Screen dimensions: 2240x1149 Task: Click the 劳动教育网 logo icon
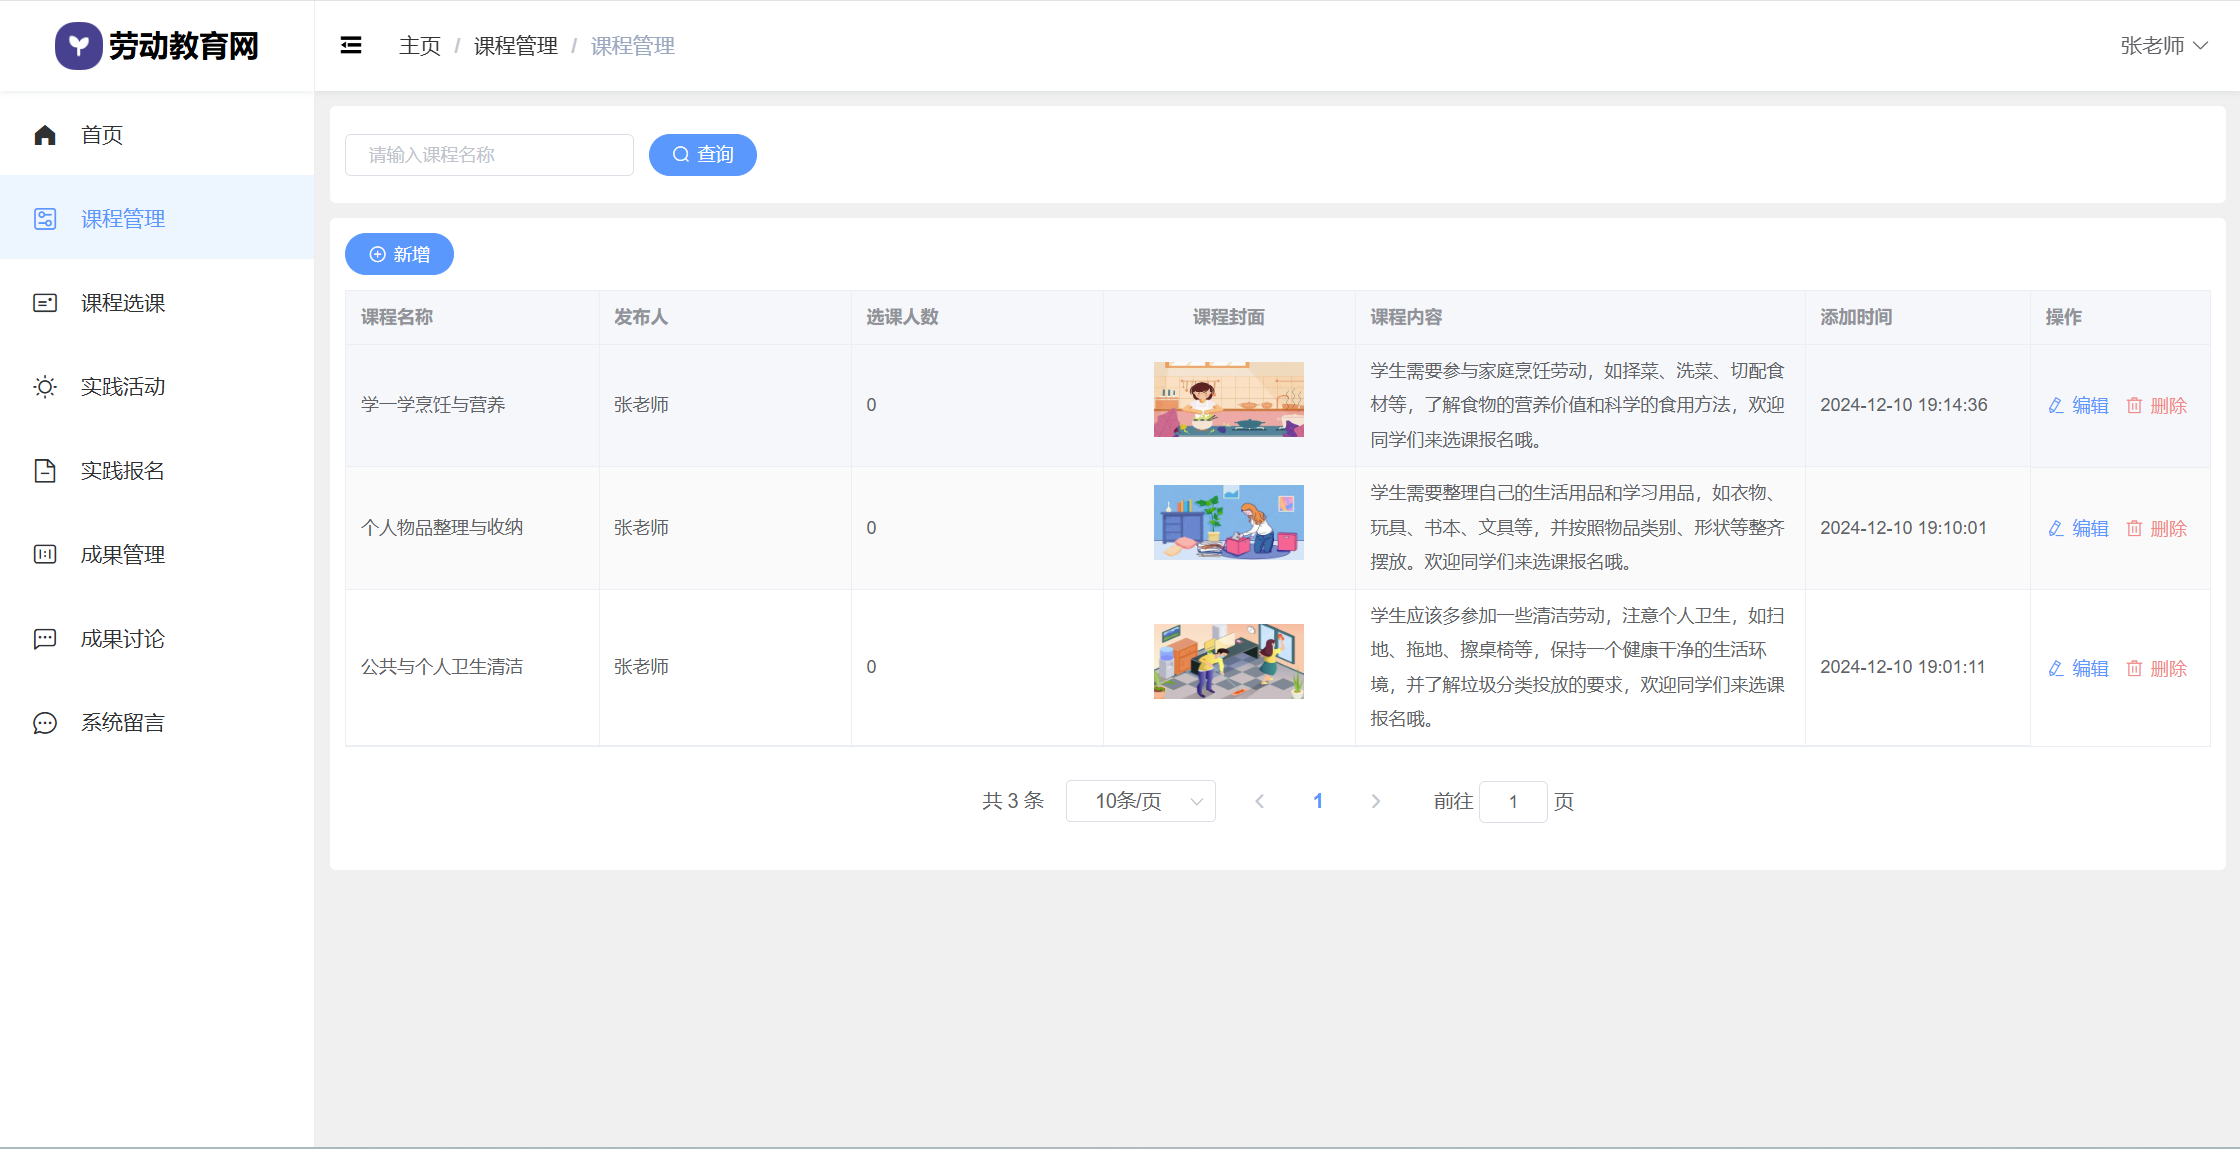tap(78, 46)
